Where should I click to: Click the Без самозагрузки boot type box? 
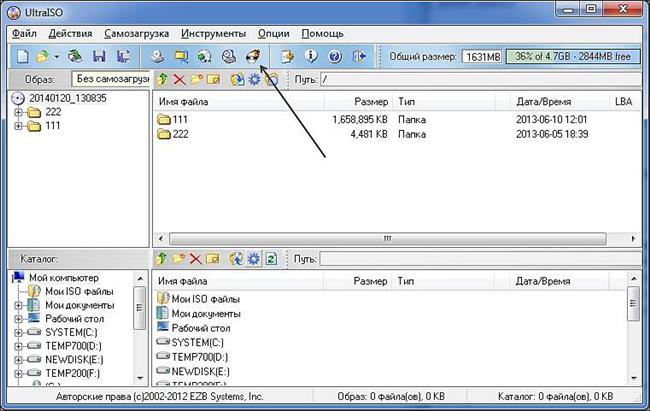pyautogui.click(x=111, y=79)
